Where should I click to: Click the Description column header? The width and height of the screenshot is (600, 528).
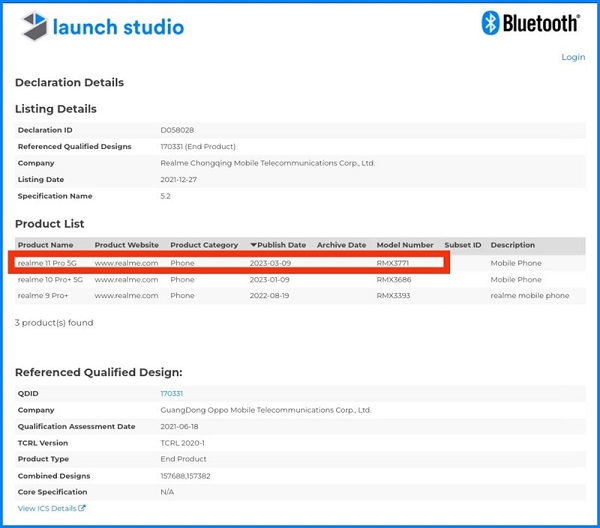[x=512, y=245]
